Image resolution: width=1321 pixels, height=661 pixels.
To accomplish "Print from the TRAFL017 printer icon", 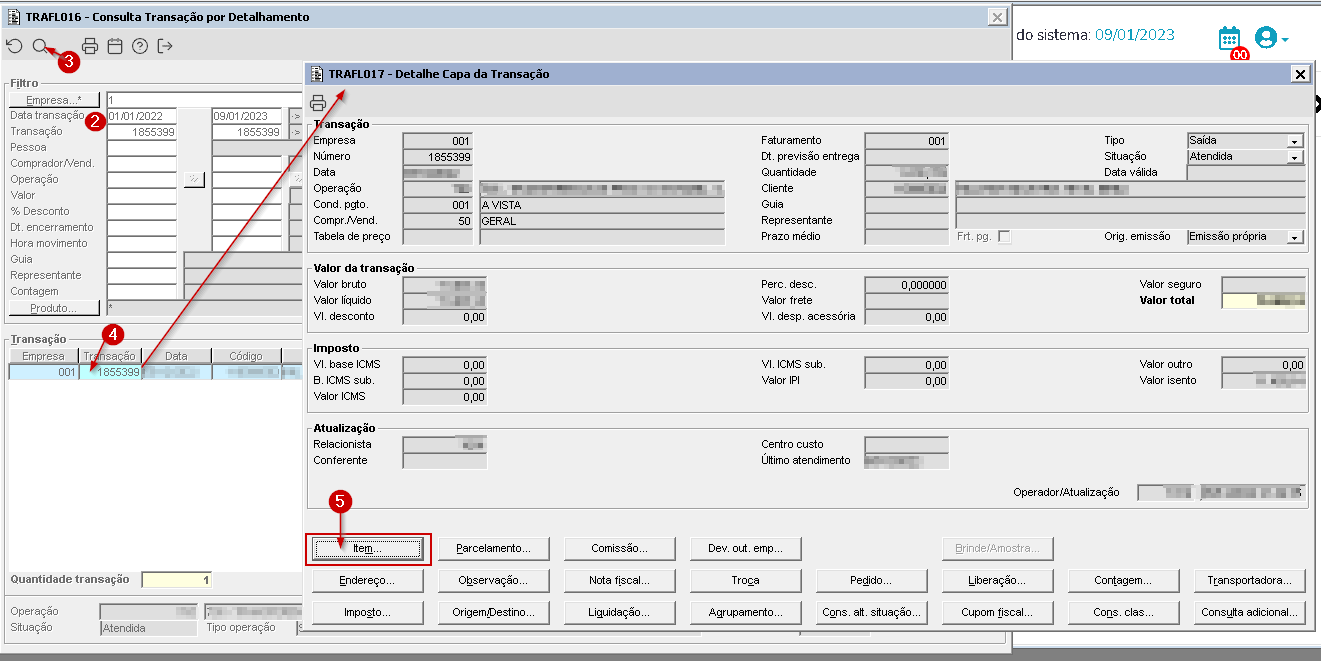I will click(318, 102).
